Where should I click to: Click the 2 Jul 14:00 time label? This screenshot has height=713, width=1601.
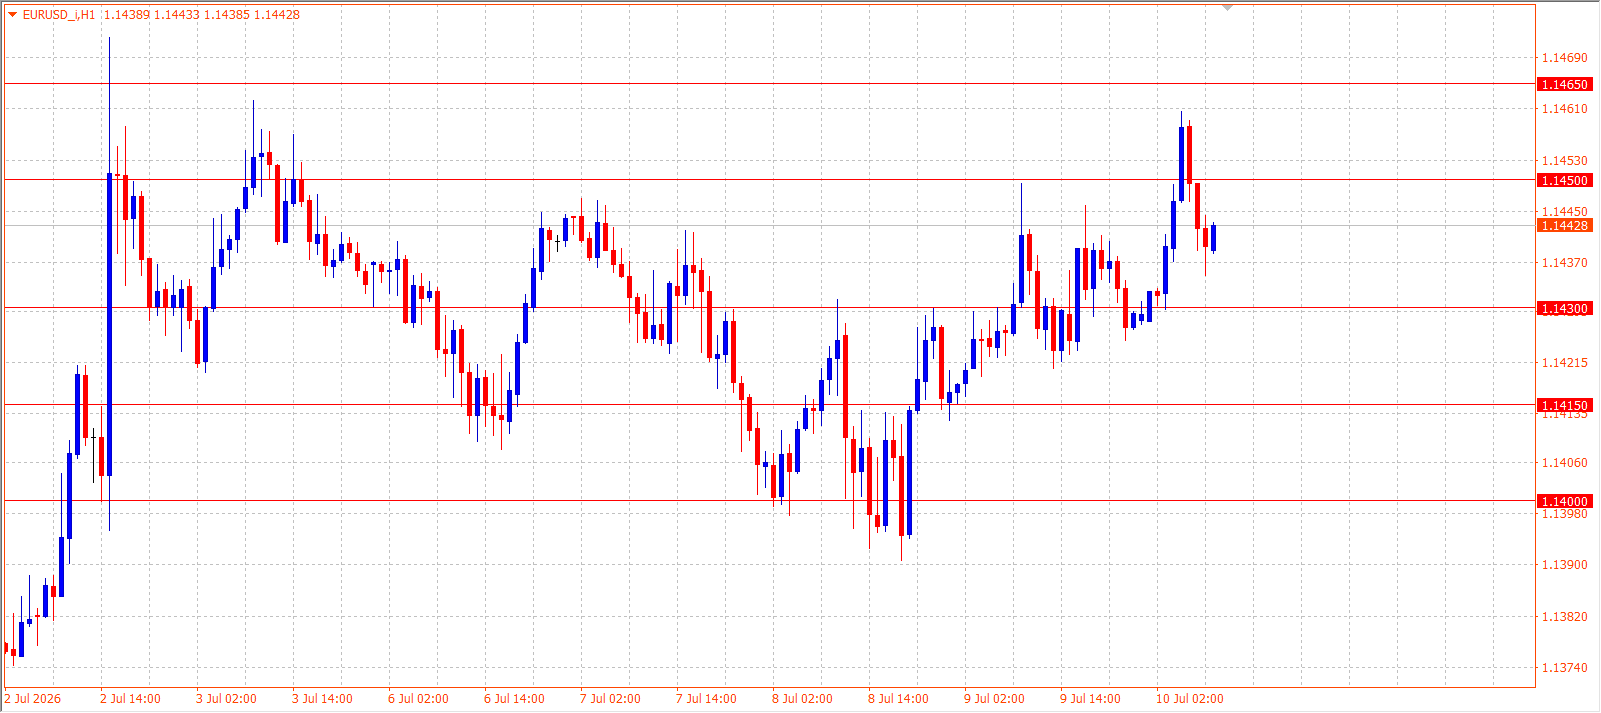pyautogui.click(x=130, y=699)
